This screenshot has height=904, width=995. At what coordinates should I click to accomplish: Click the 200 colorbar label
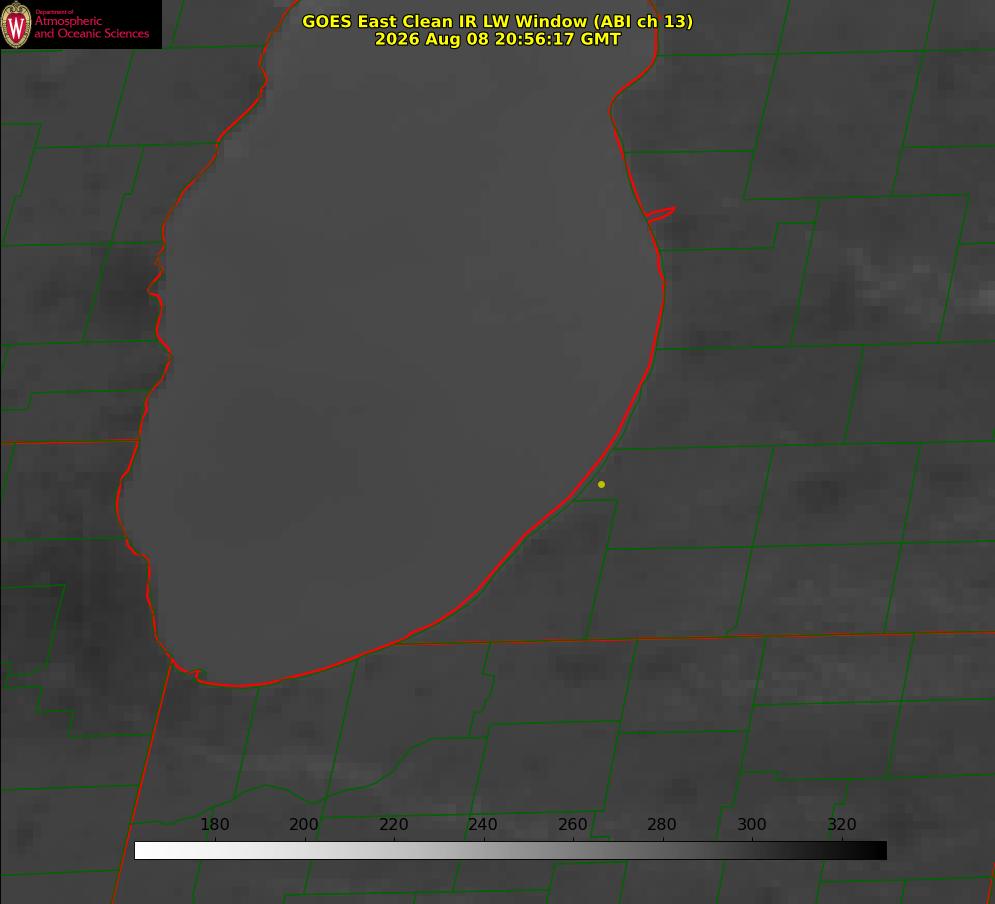(x=304, y=825)
